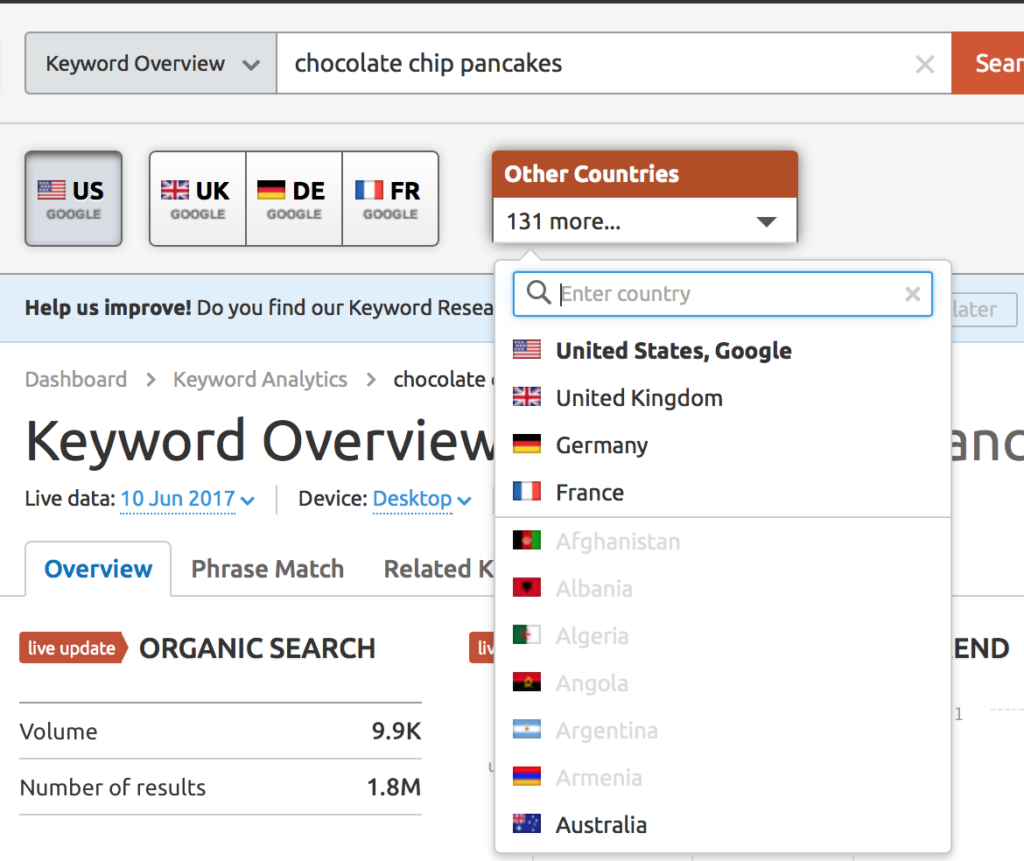Change Device from Desktop dropdown
The width and height of the screenshot is (1024, 861).
421,498
